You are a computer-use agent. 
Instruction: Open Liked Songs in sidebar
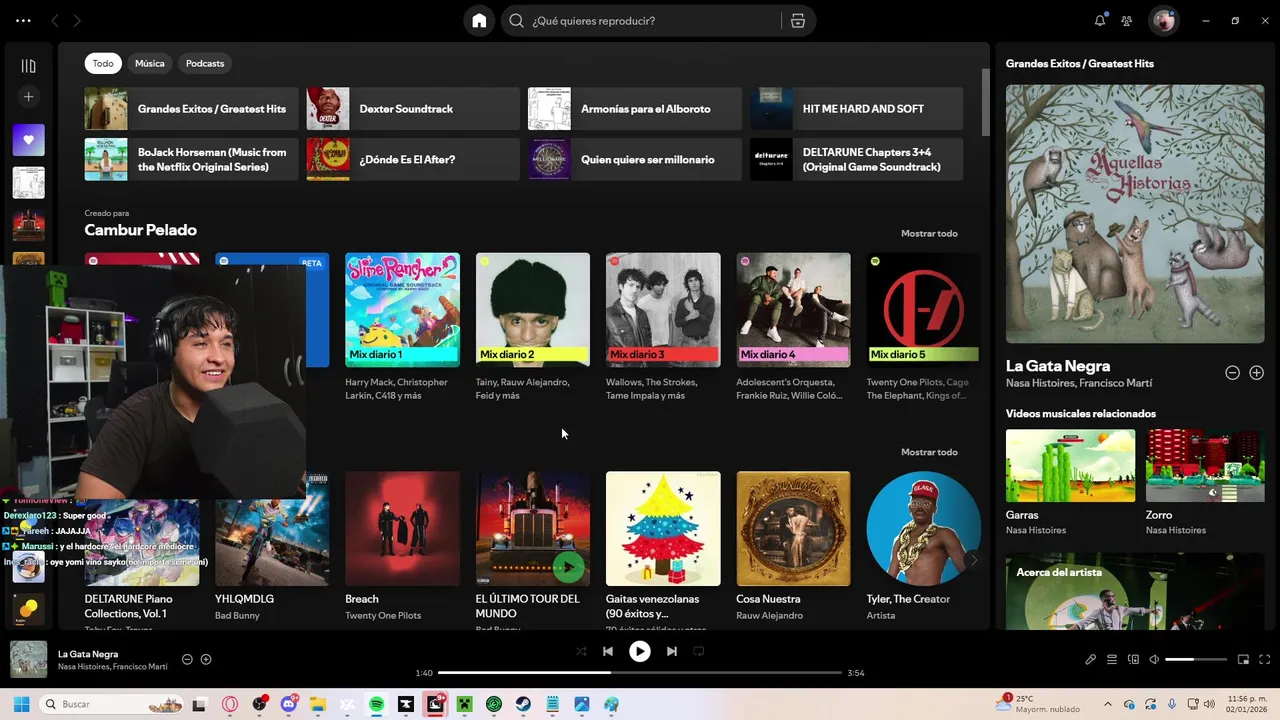click(28, 140)
